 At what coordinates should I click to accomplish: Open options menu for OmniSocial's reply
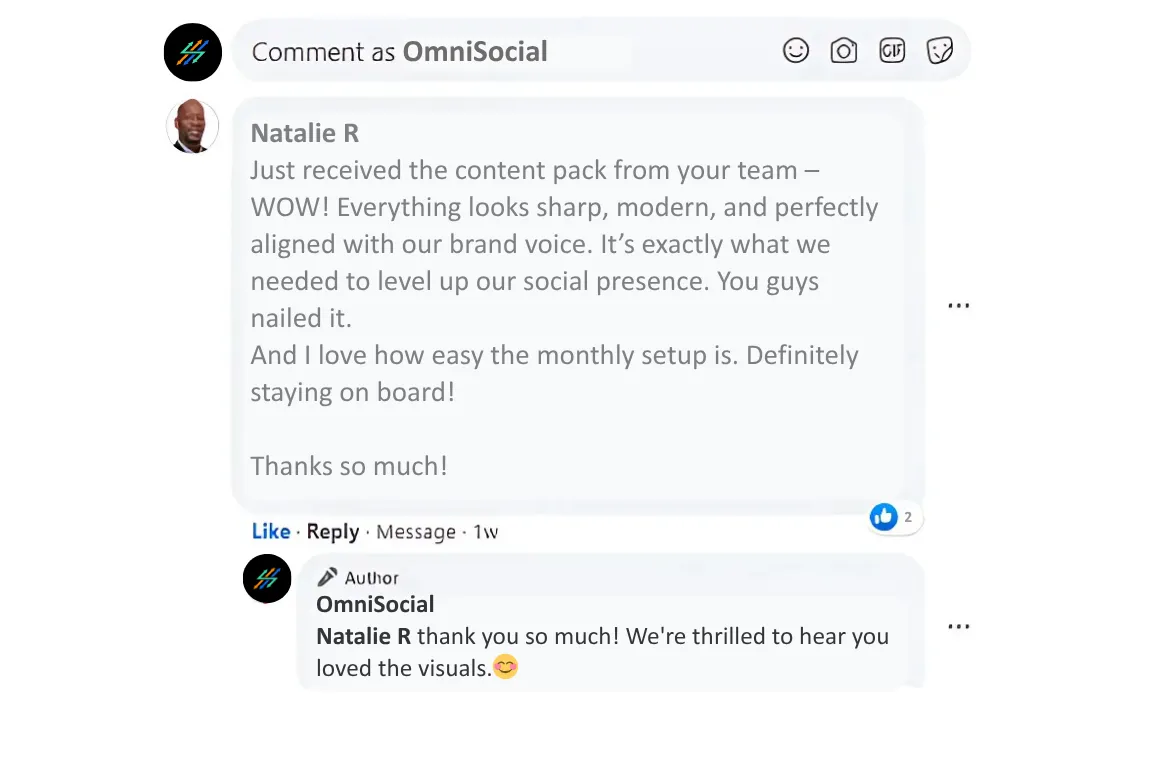[958, 627]
